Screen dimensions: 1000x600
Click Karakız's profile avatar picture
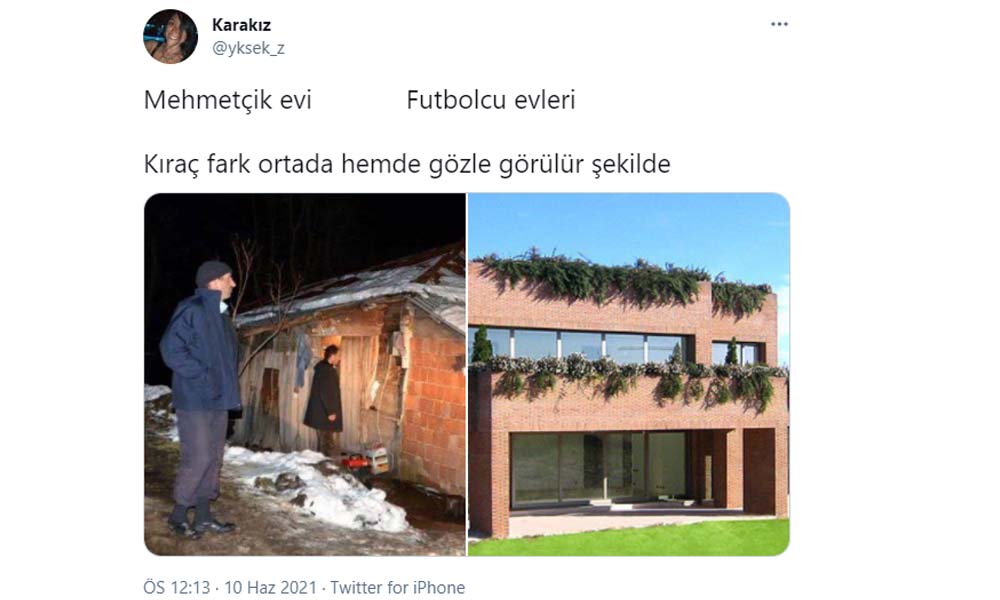pos(170,36)
